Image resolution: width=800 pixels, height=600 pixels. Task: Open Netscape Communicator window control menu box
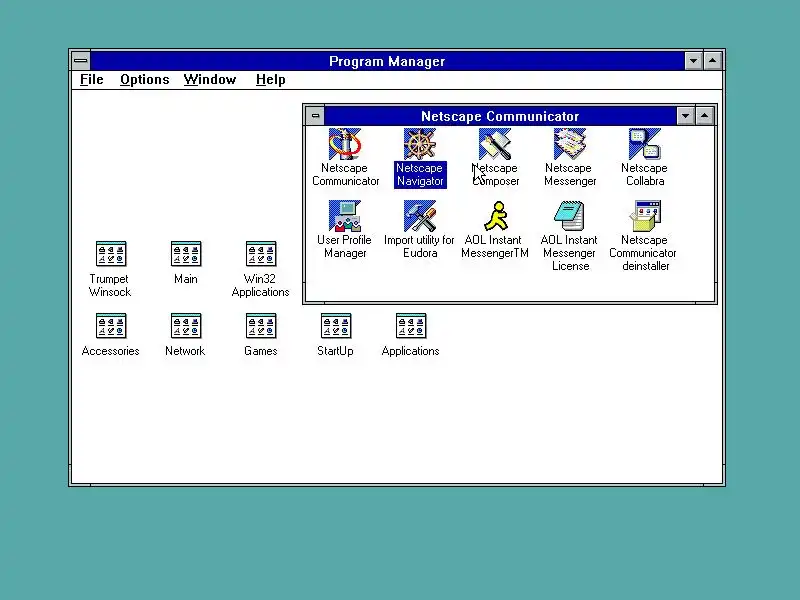pyautogui.click(x=315, y=116)
